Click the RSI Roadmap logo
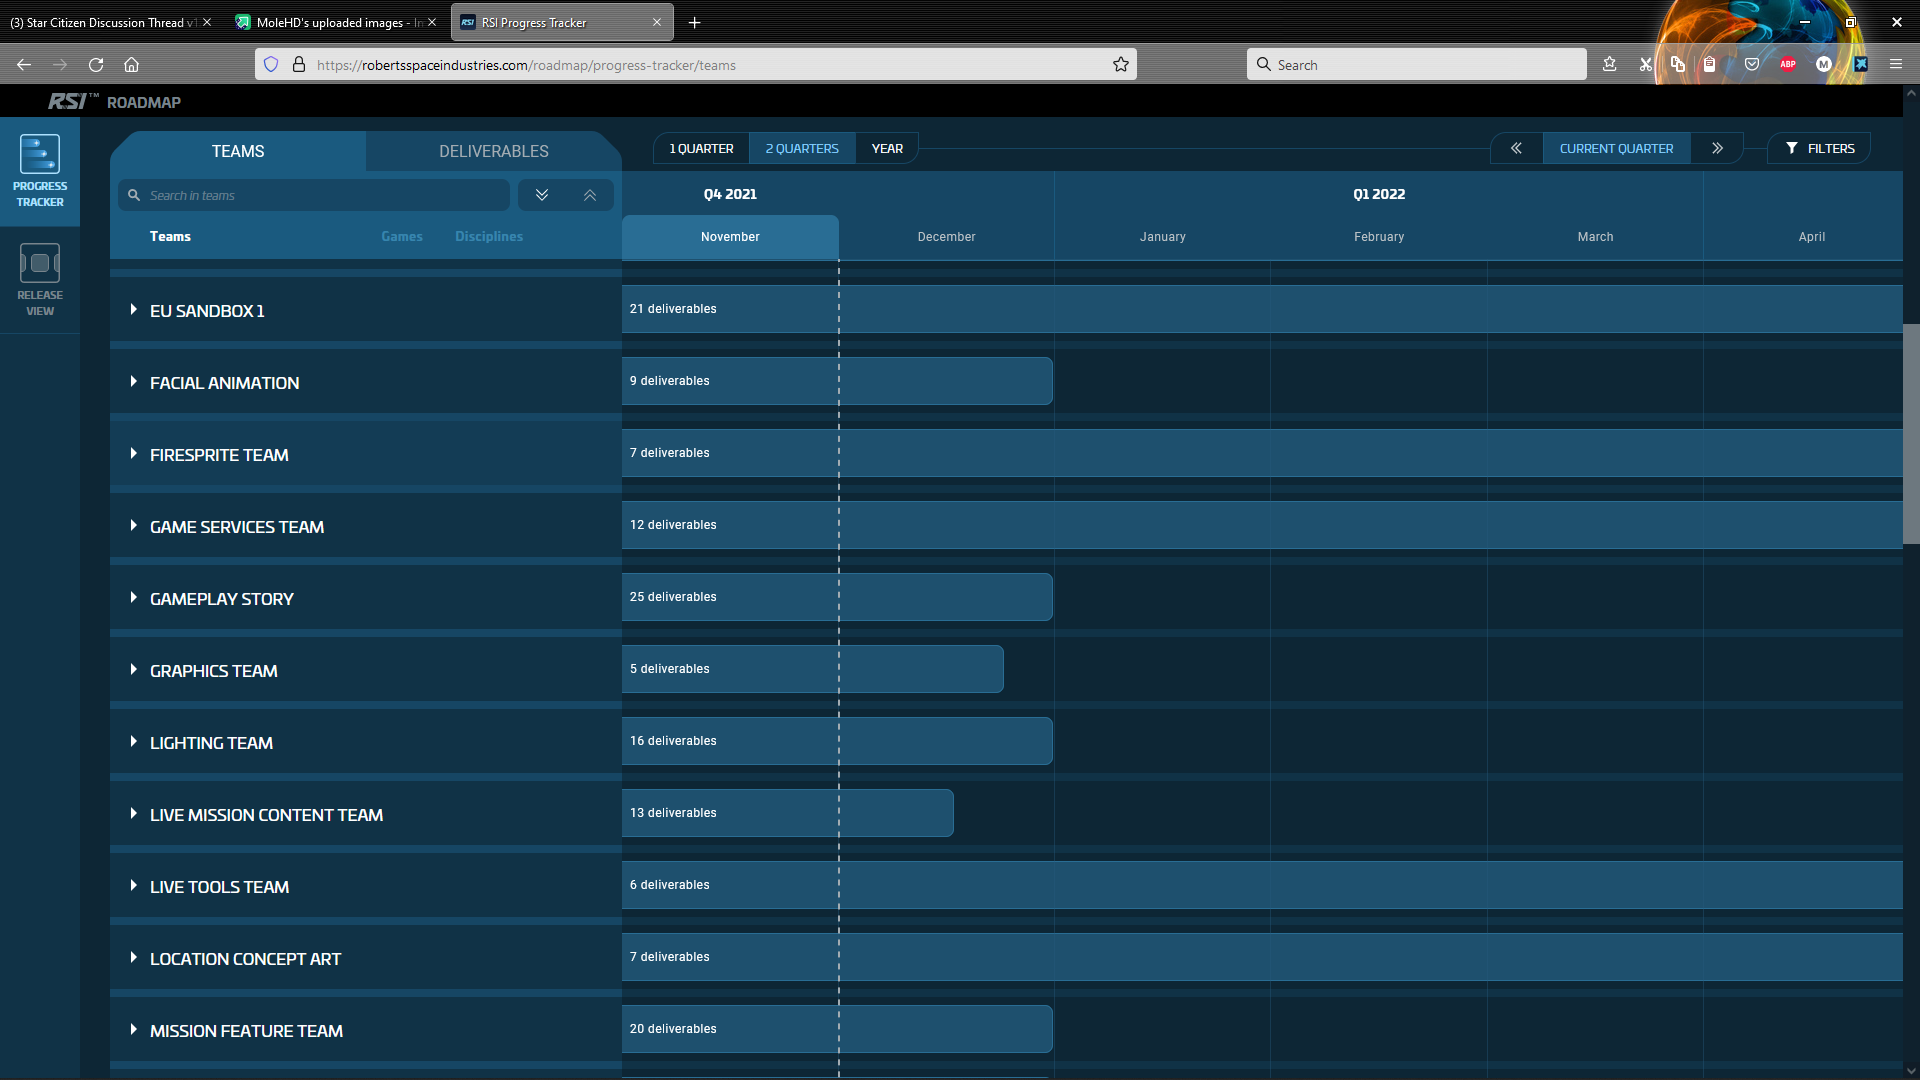Screen dimensions: 1920x1080 114,102
